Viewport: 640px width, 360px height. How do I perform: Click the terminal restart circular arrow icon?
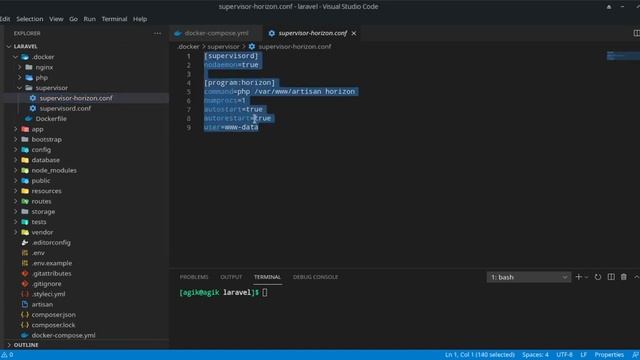point(598,277)
